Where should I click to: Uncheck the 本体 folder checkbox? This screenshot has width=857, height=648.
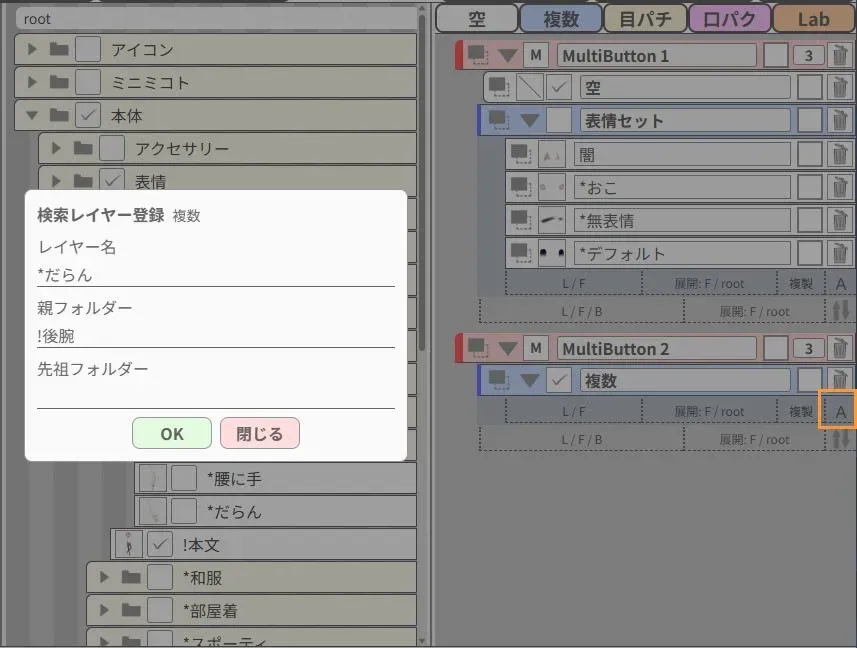click(x=87, y=115)
